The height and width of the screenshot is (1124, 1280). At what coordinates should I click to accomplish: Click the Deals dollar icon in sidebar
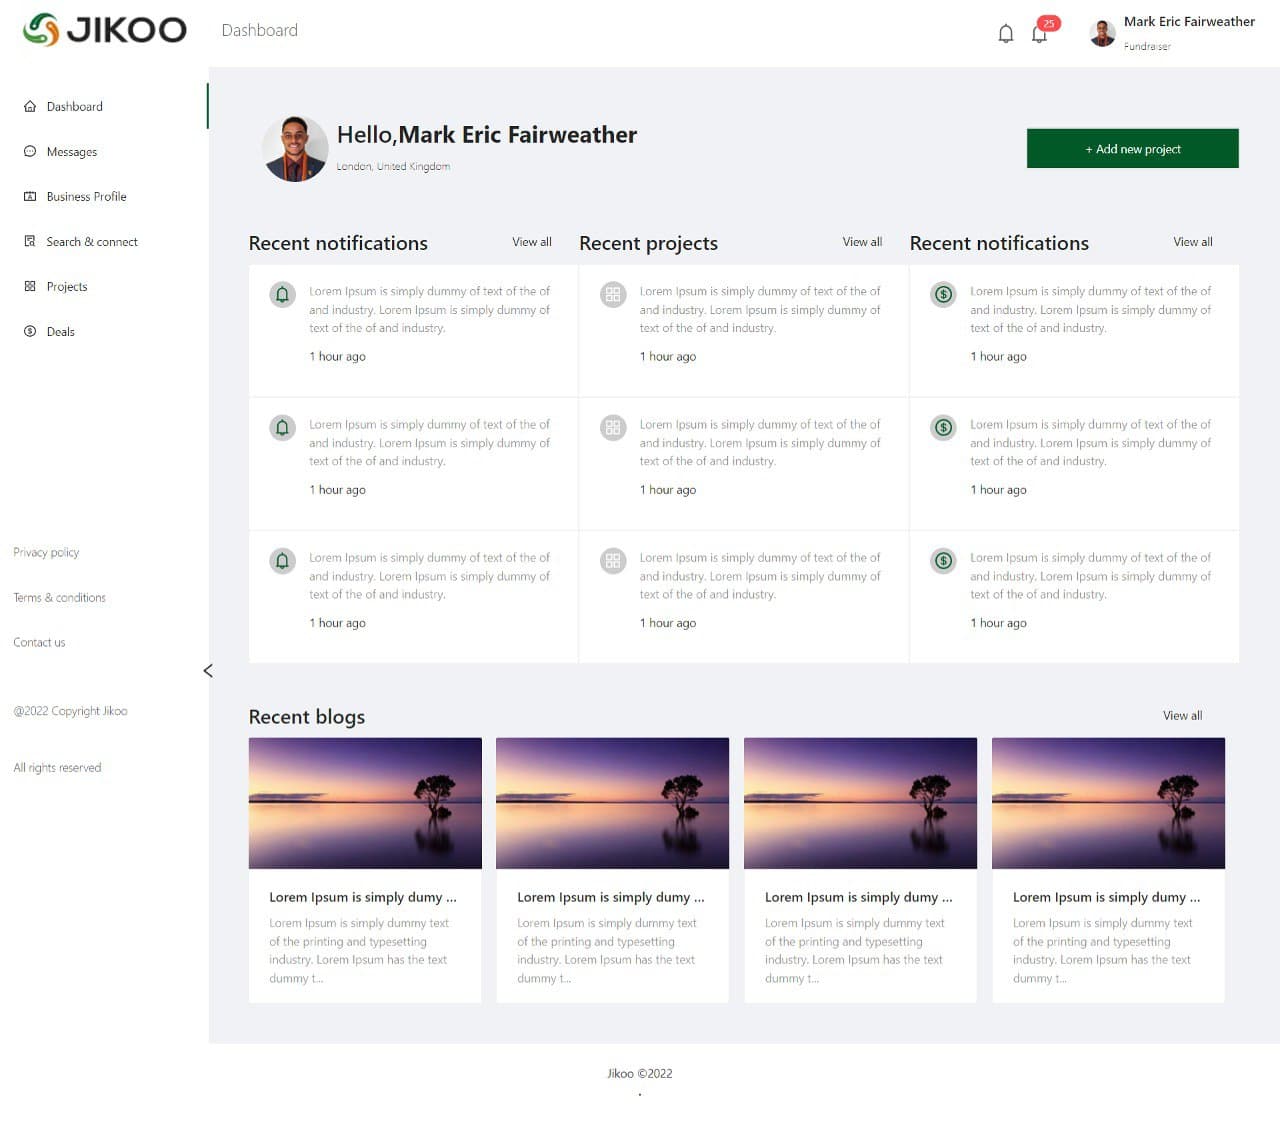30,332
